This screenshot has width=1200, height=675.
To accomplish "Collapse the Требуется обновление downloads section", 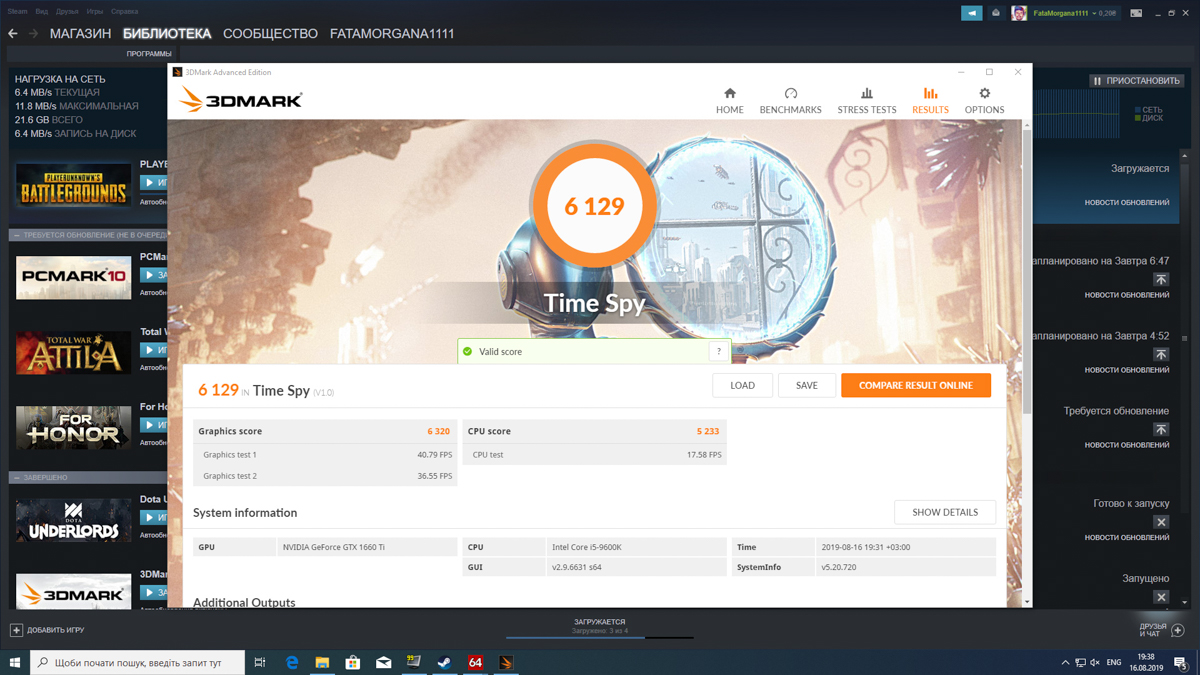I will tap(16, 235).
